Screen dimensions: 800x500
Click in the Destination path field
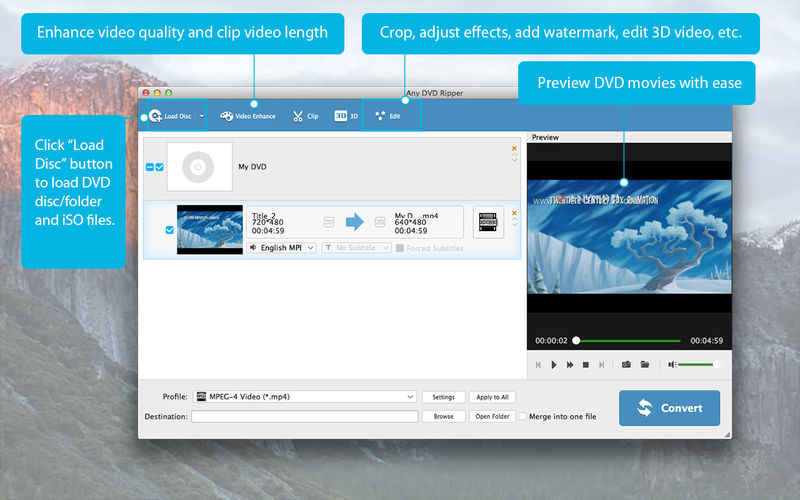coord(305,416)
